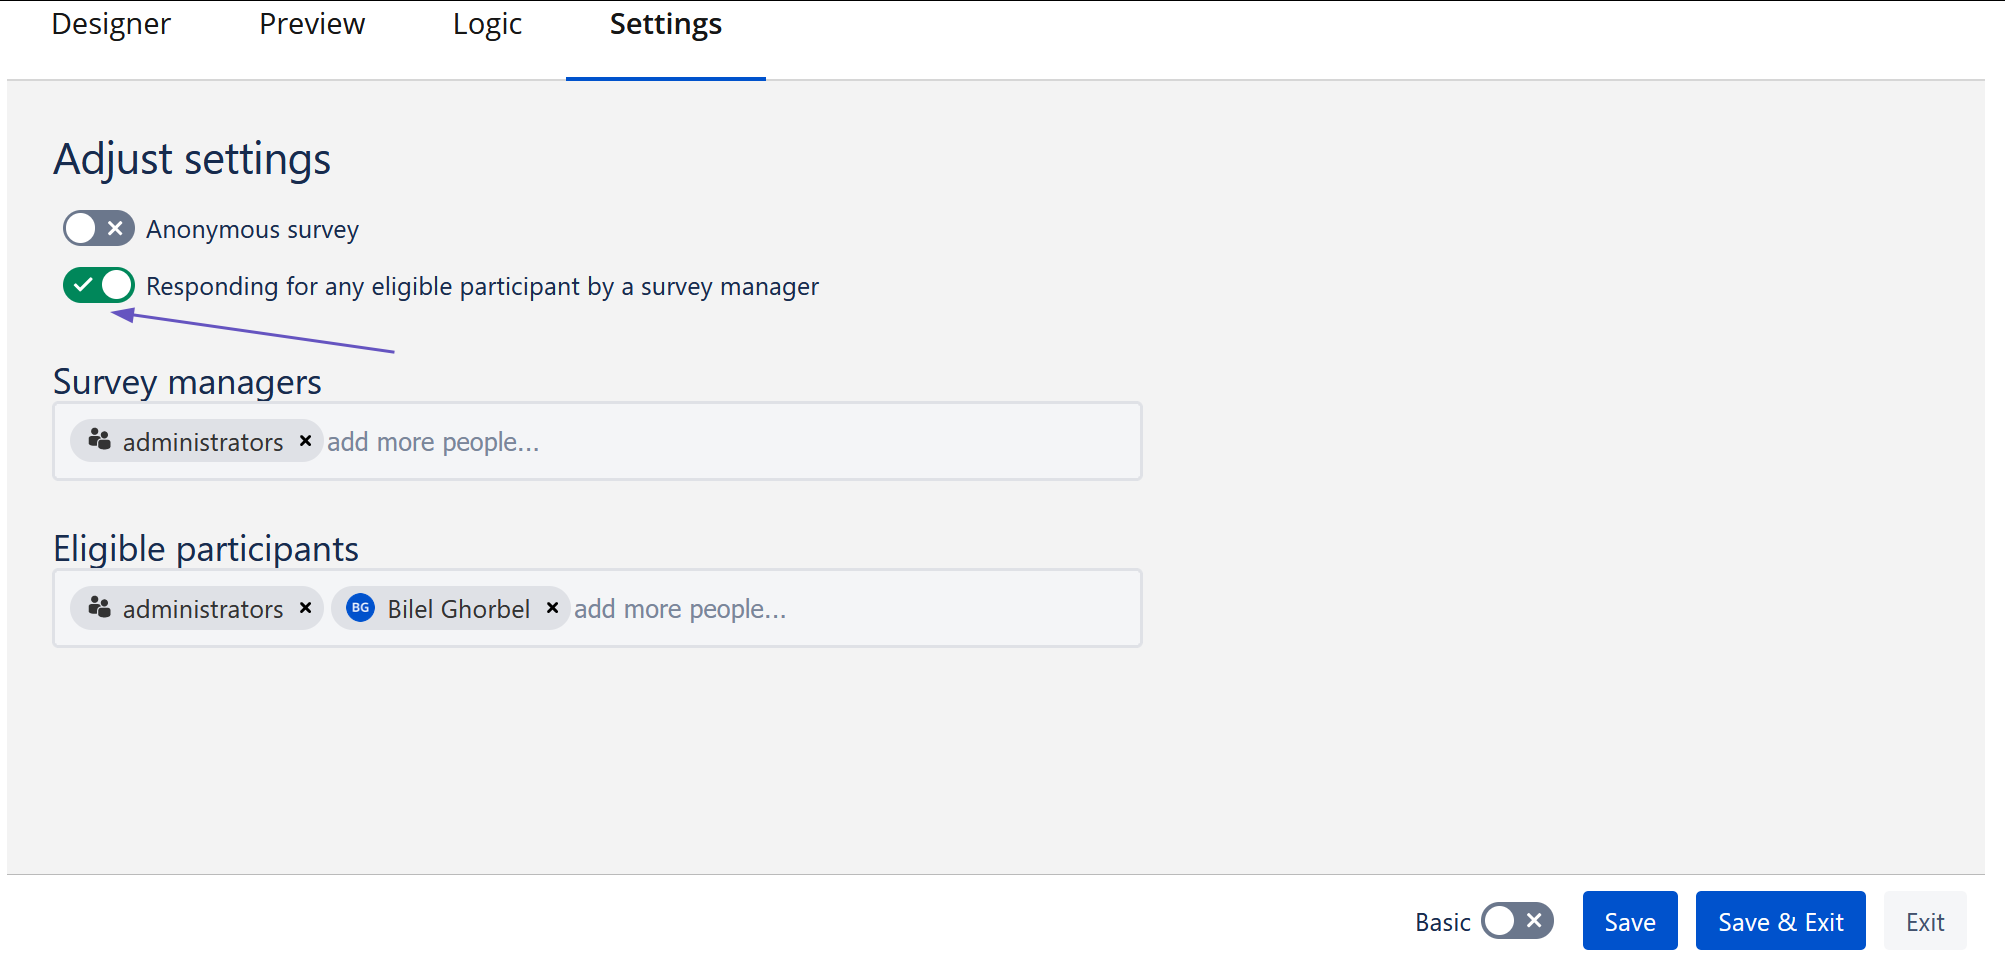Remove administrators from Survey managers
Viewport: 2005px width, 977px height.
[306, 441]
